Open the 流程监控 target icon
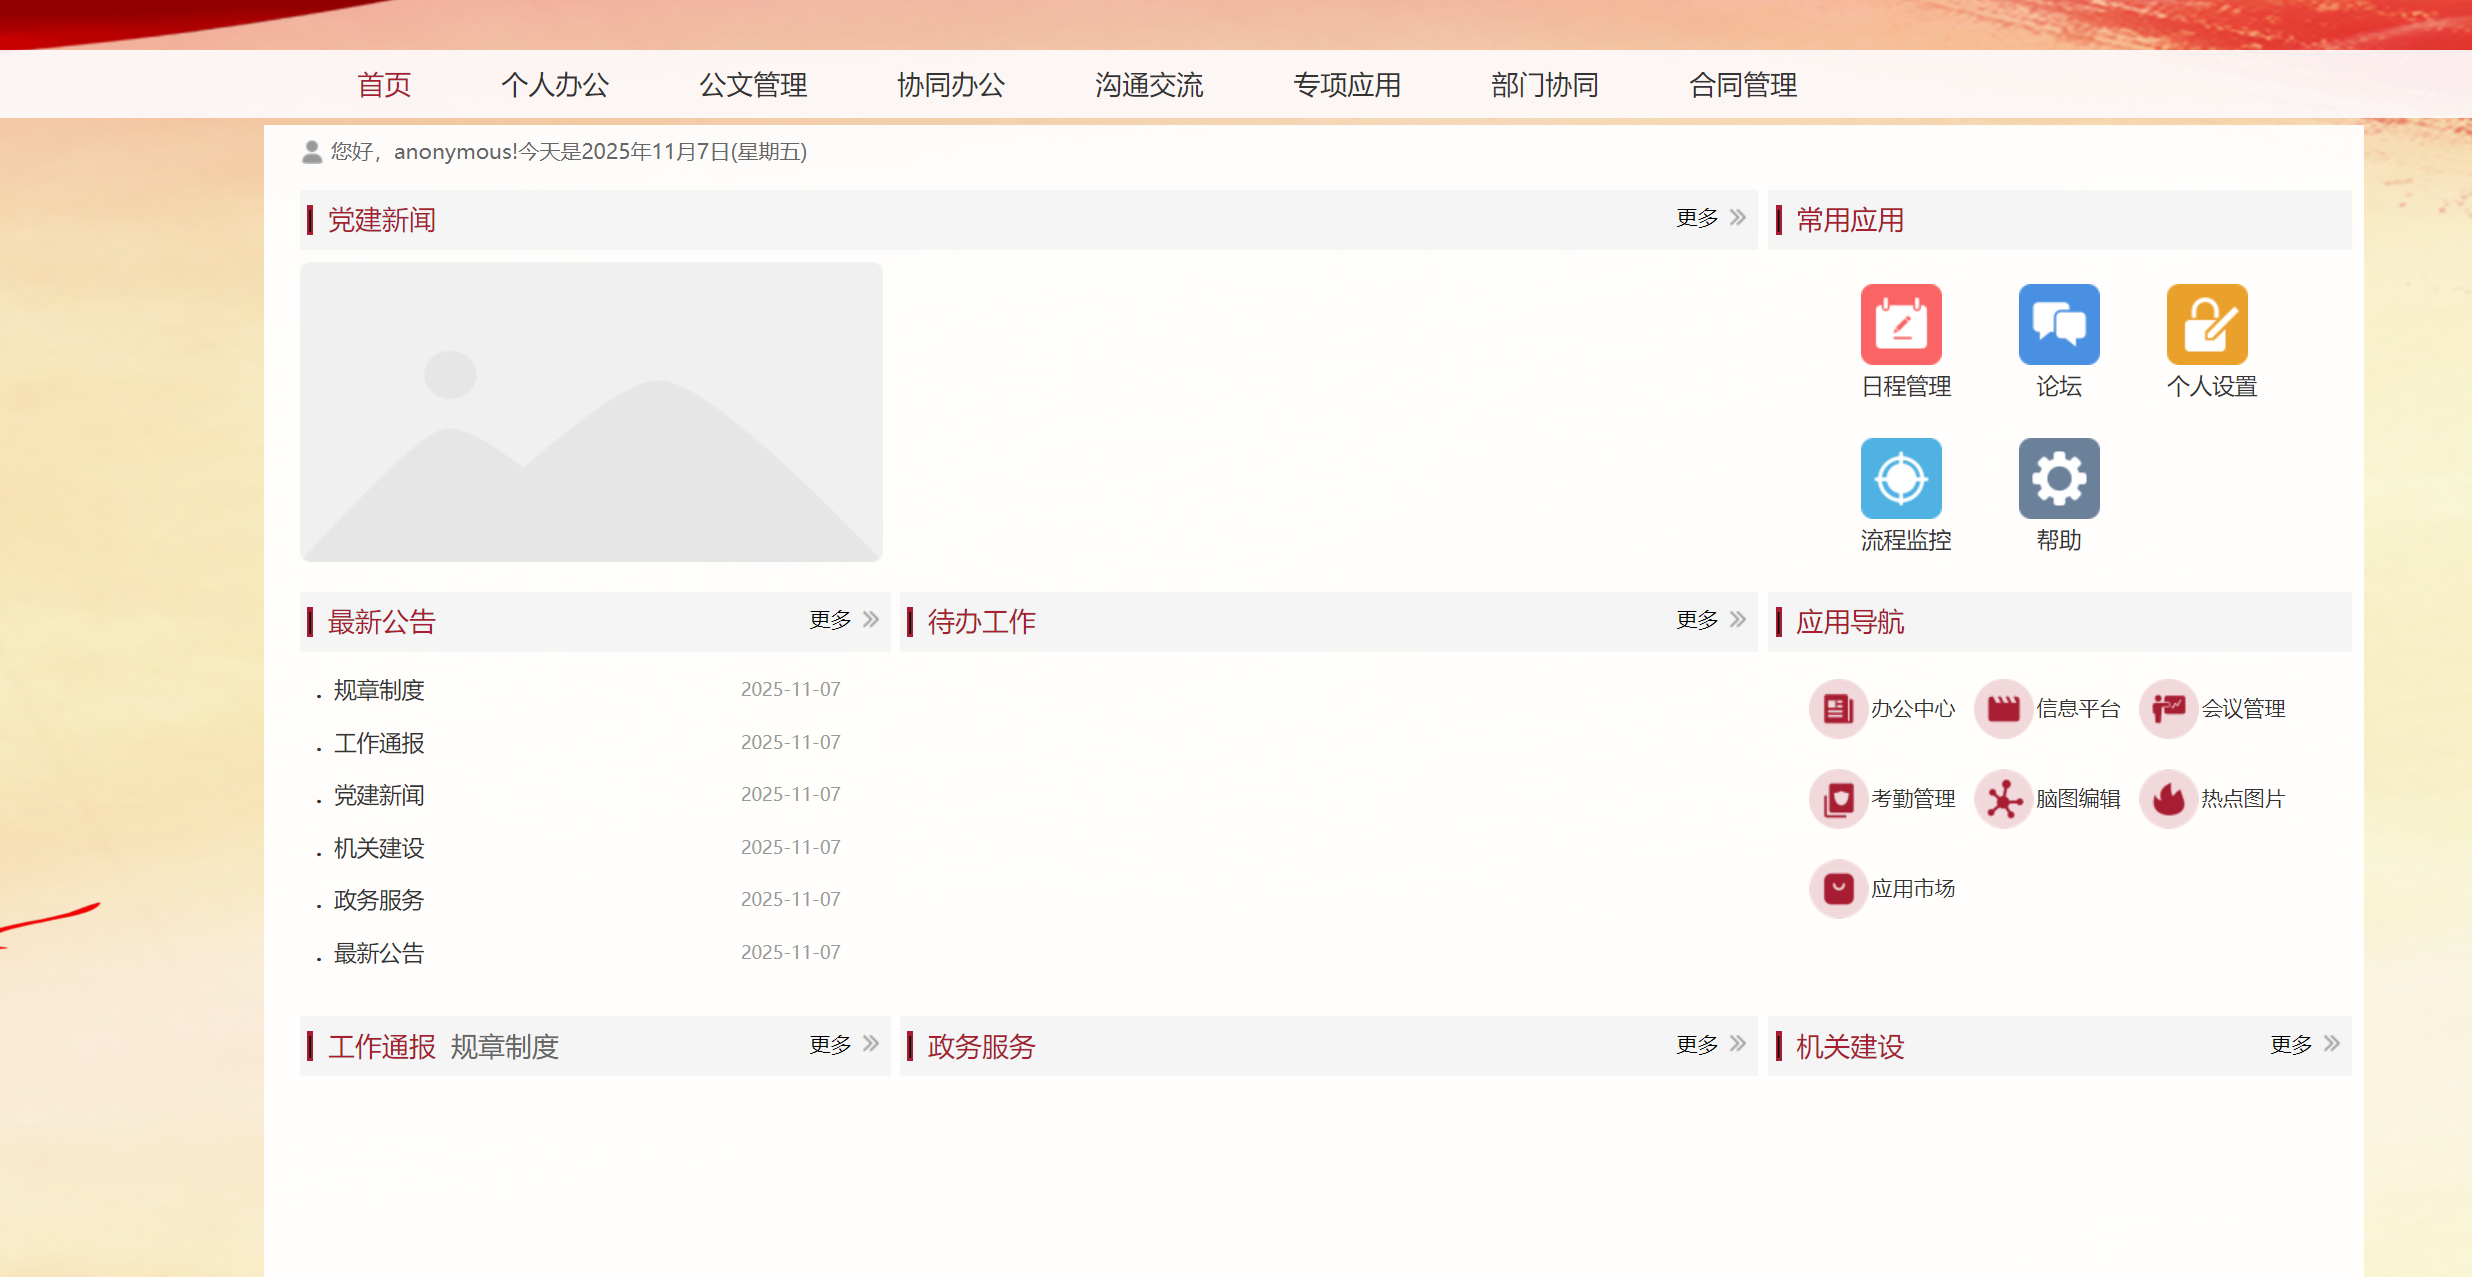 coord(1900,478)
